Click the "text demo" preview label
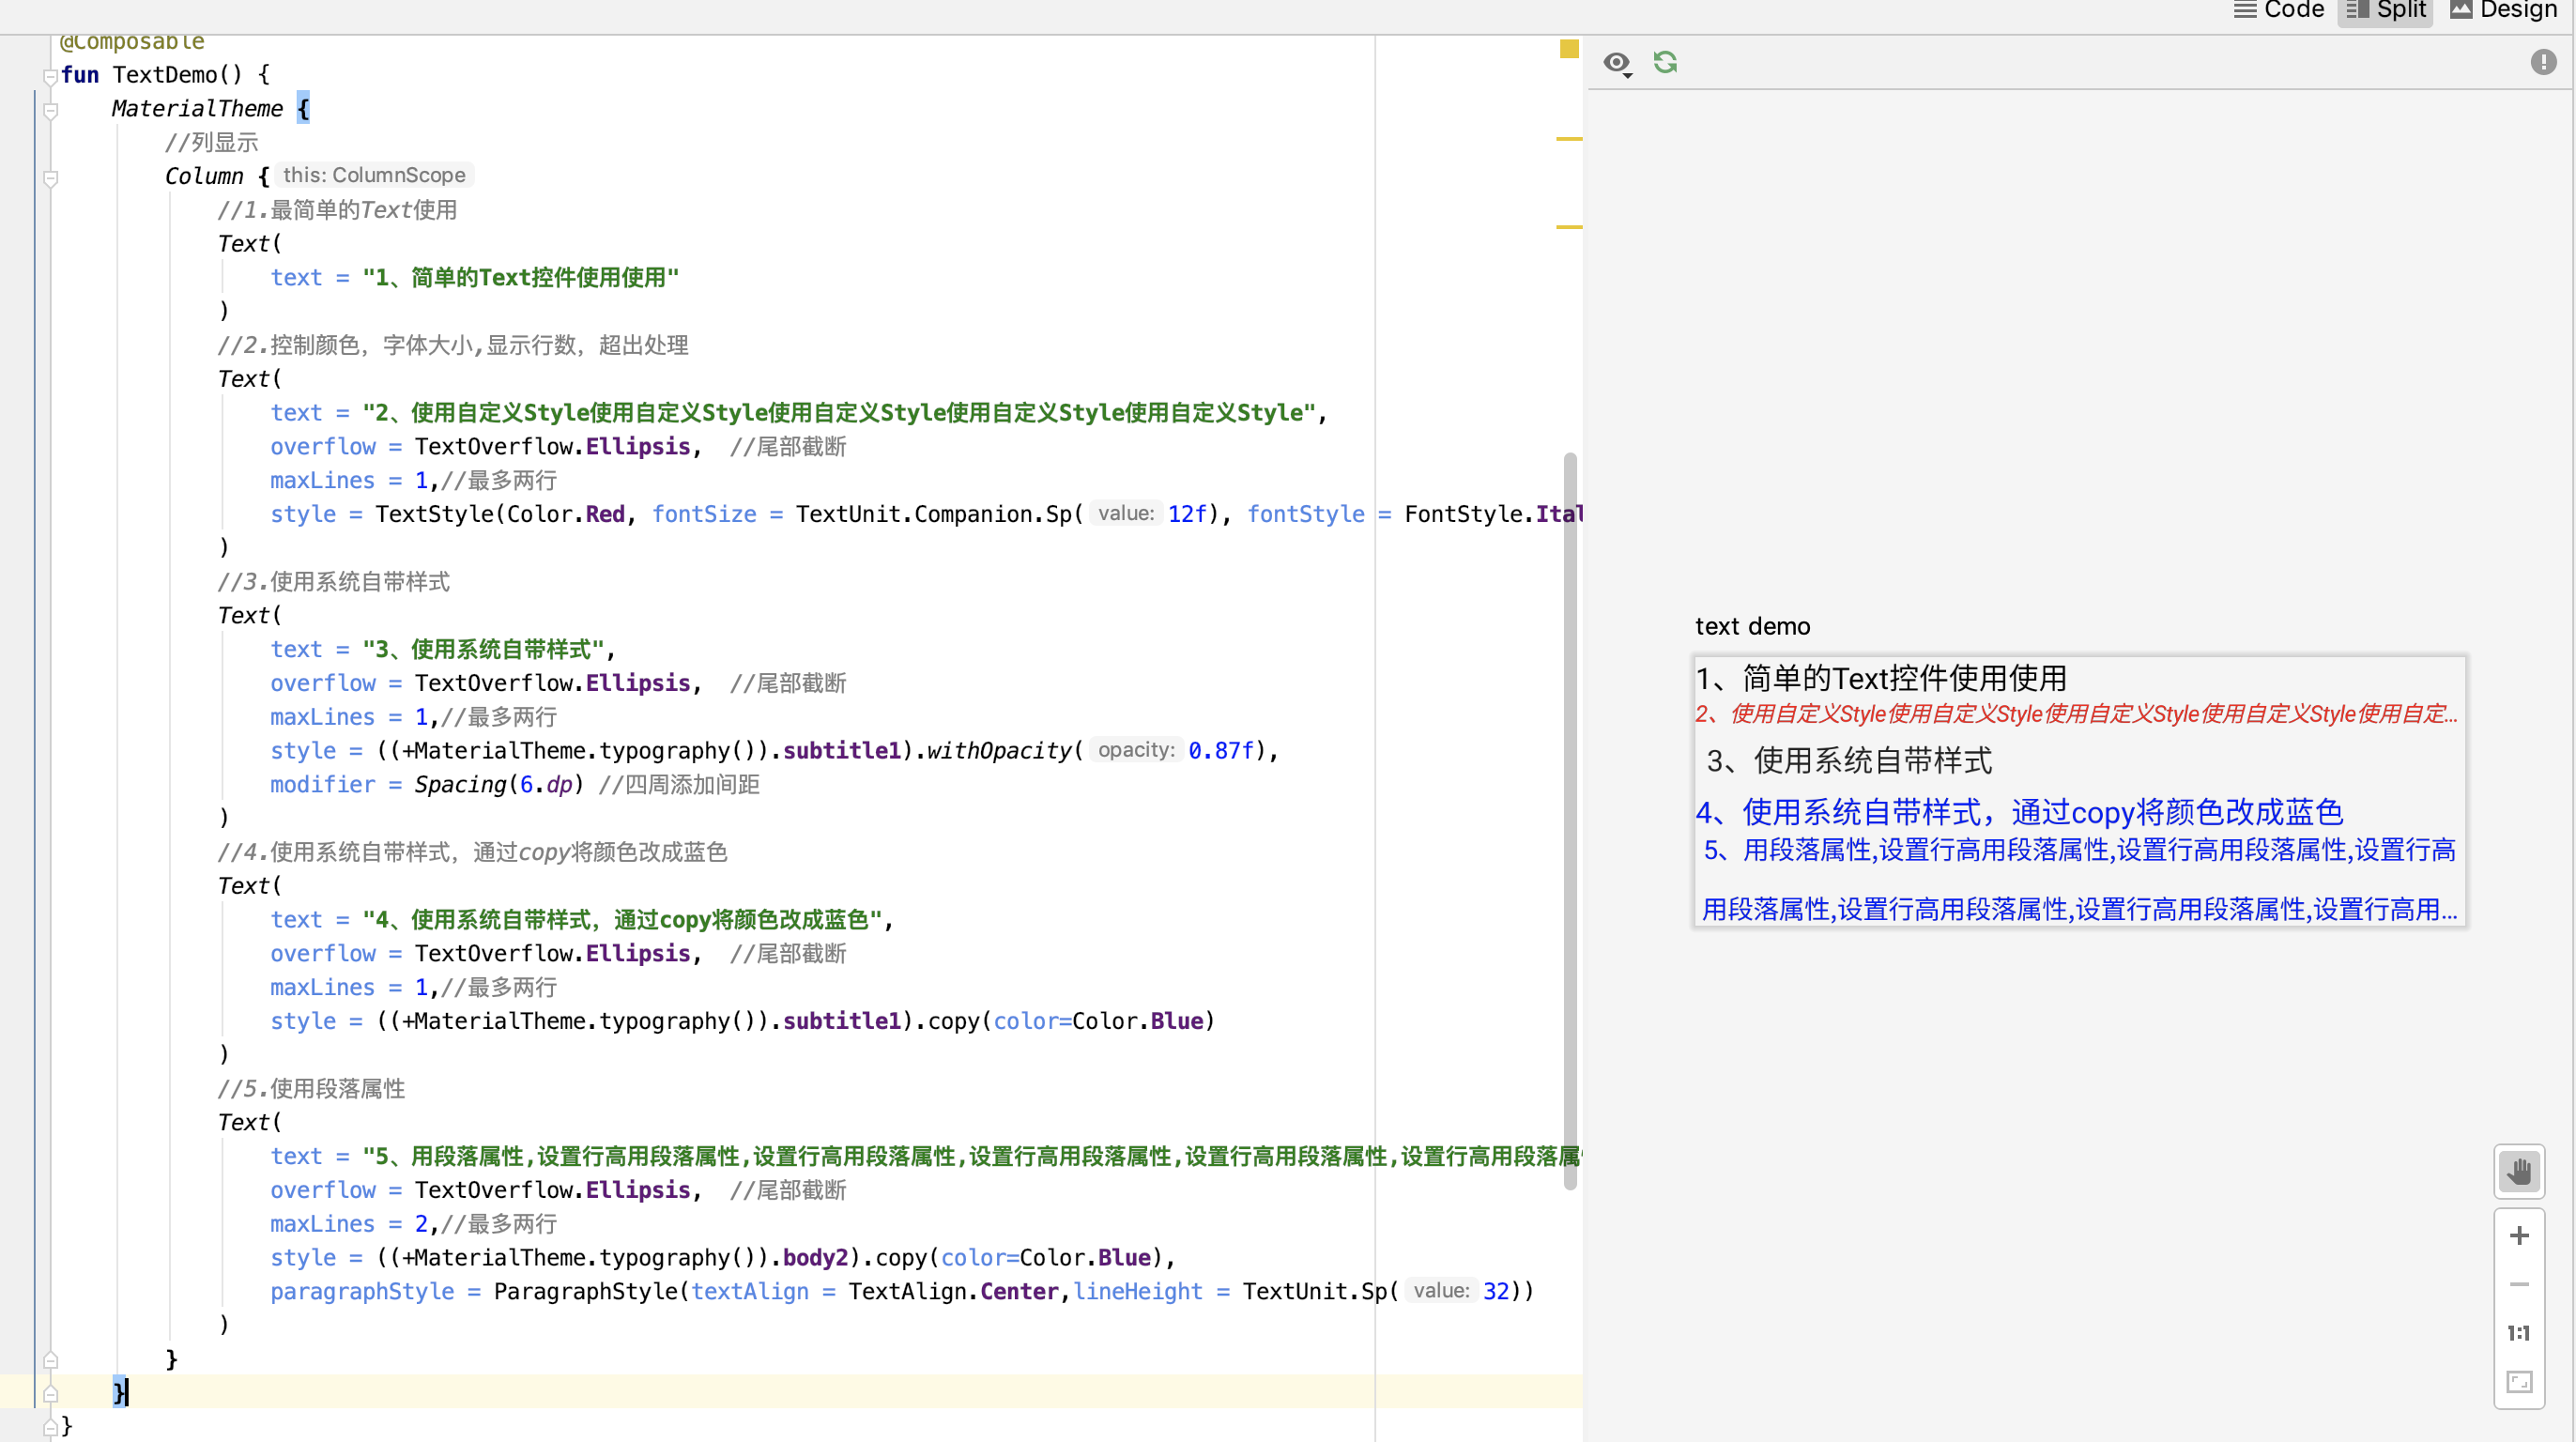2576x1442 pixels. [x=1752, y=626]
